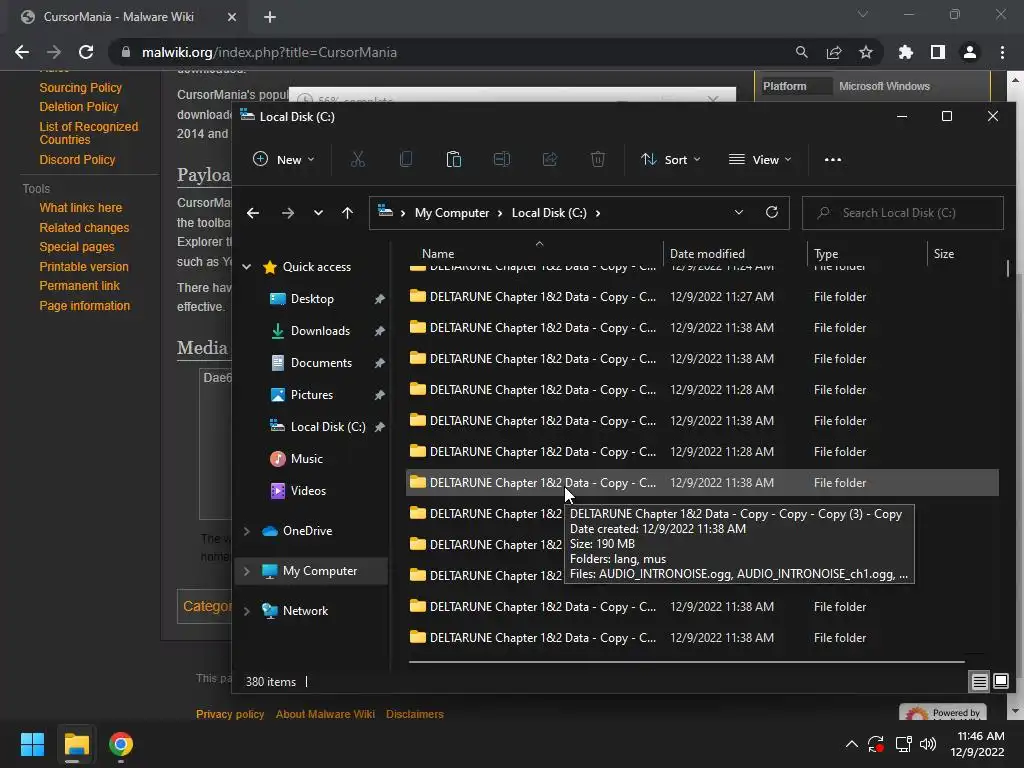This screenshot has width=1024, height=768.
Task: Select Music in Quick access
Action: [306, 459]
